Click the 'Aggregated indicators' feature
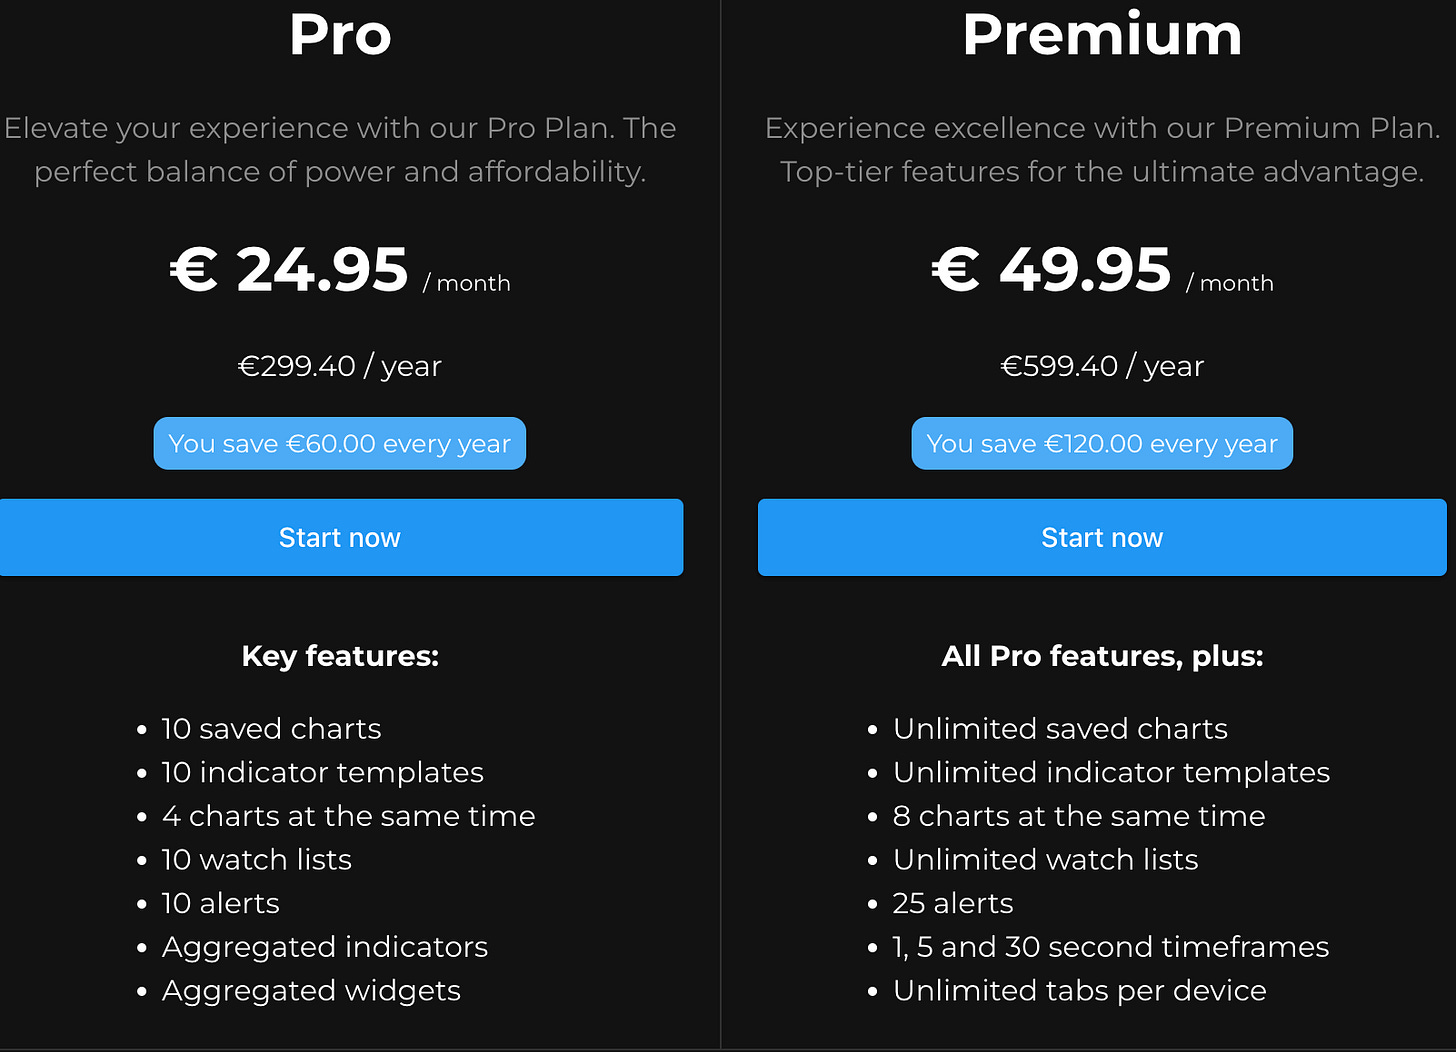Viewport: 1456px width, 1052px height. (324, 947)
